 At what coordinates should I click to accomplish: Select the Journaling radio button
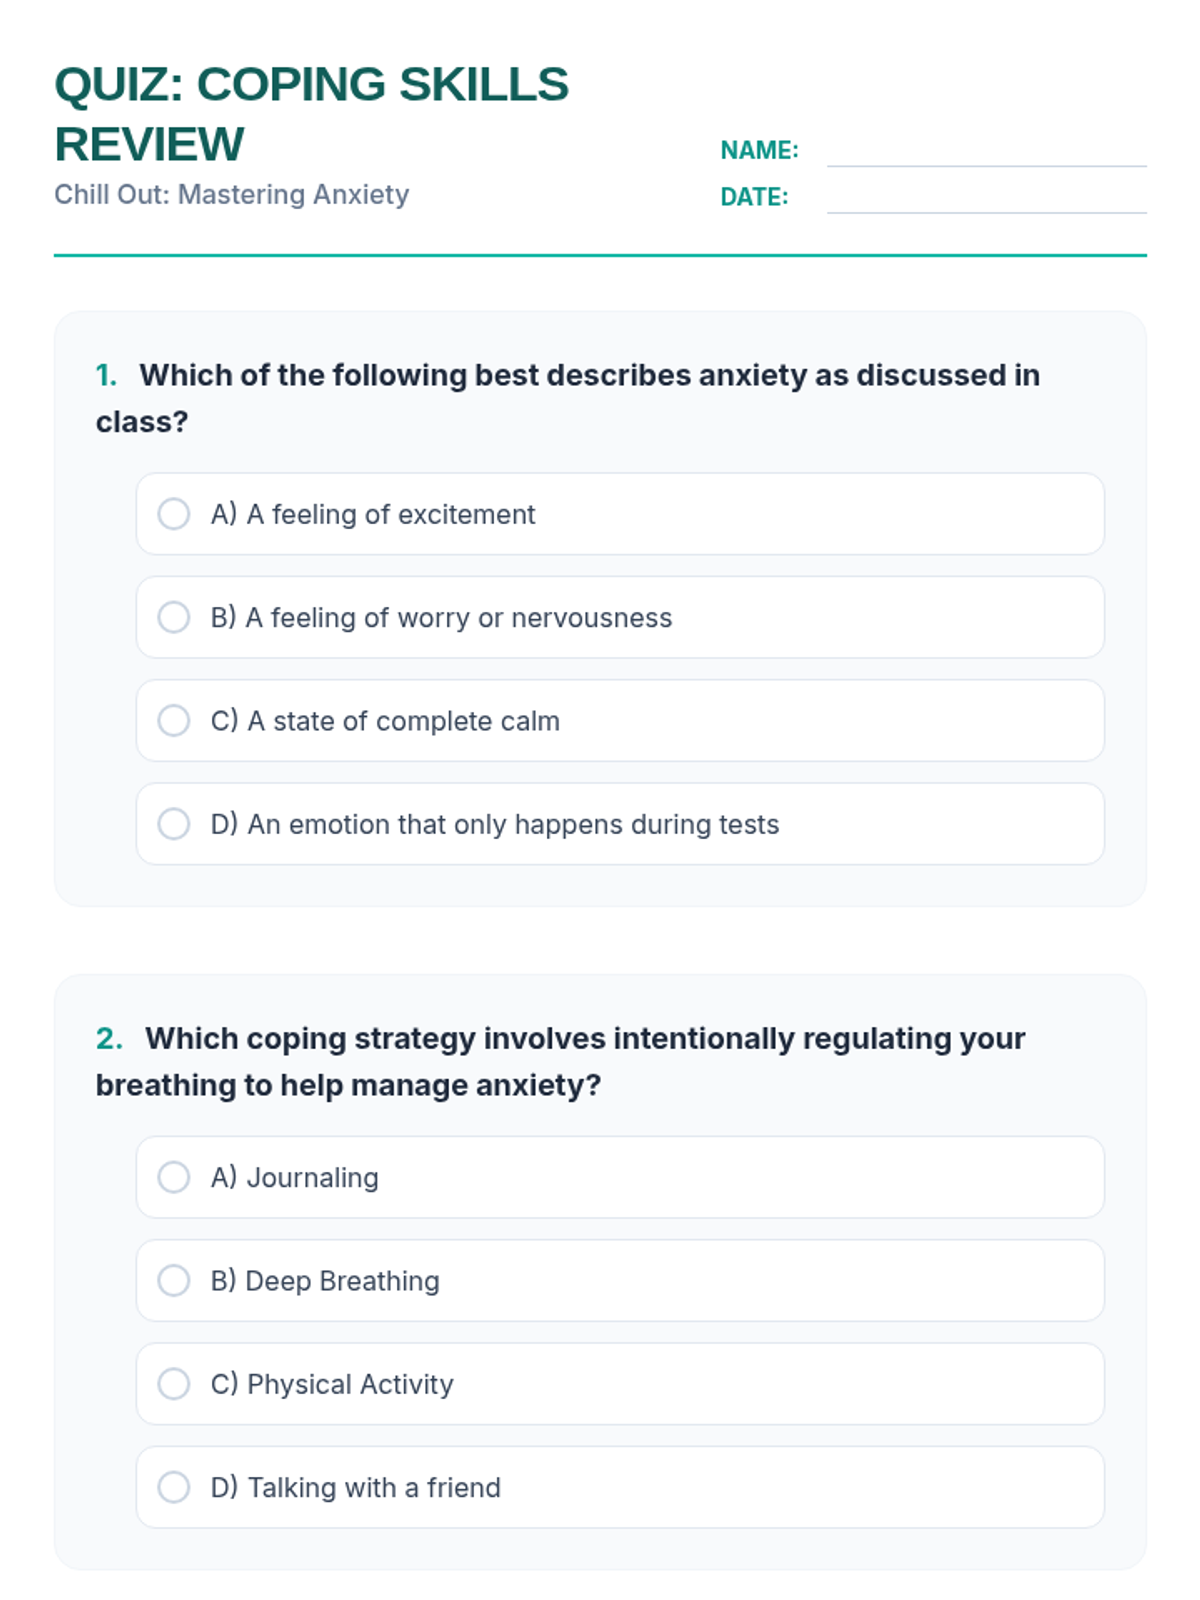[174, 1177]
